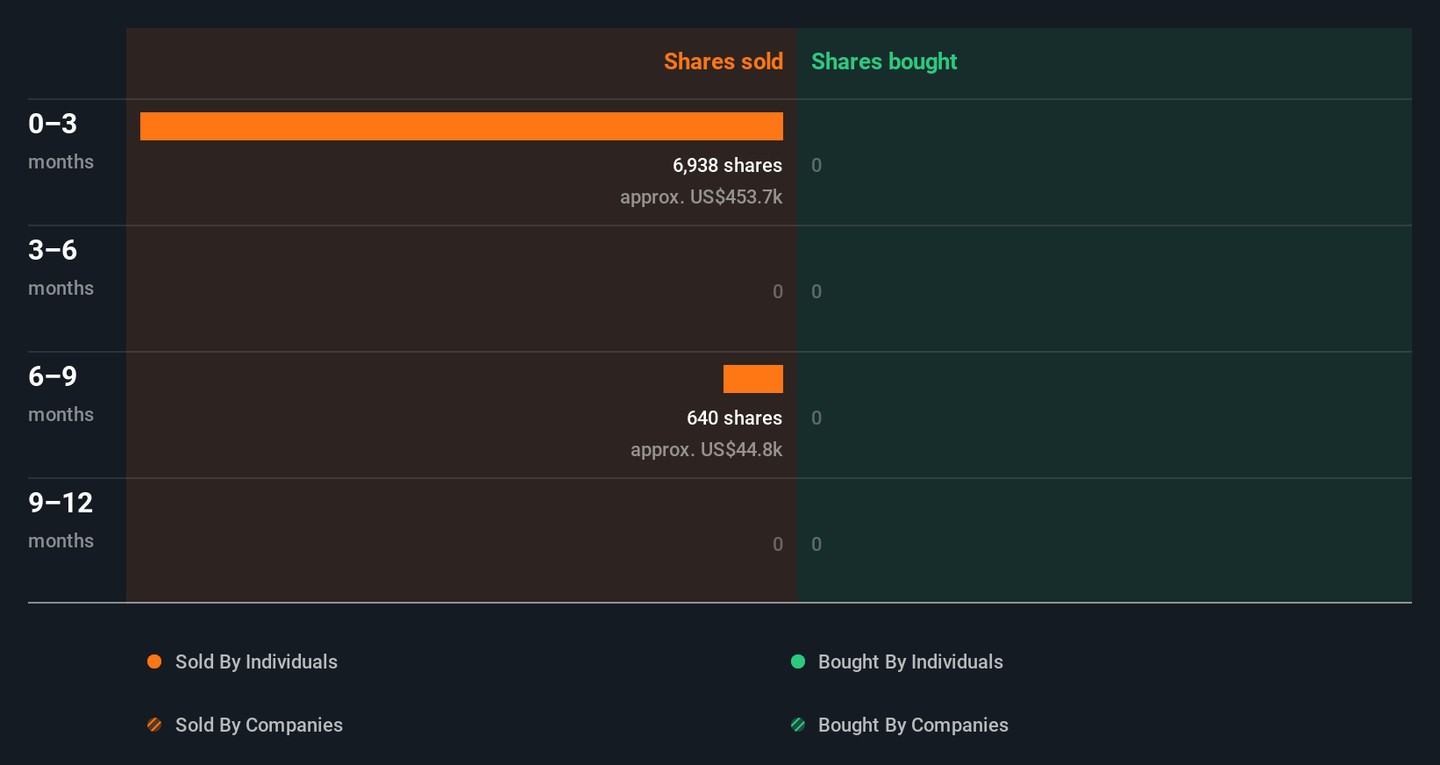Screen dimensions: 1440x765
Task: Click the striped Bought By Companies icon
Action: (798, 725)
